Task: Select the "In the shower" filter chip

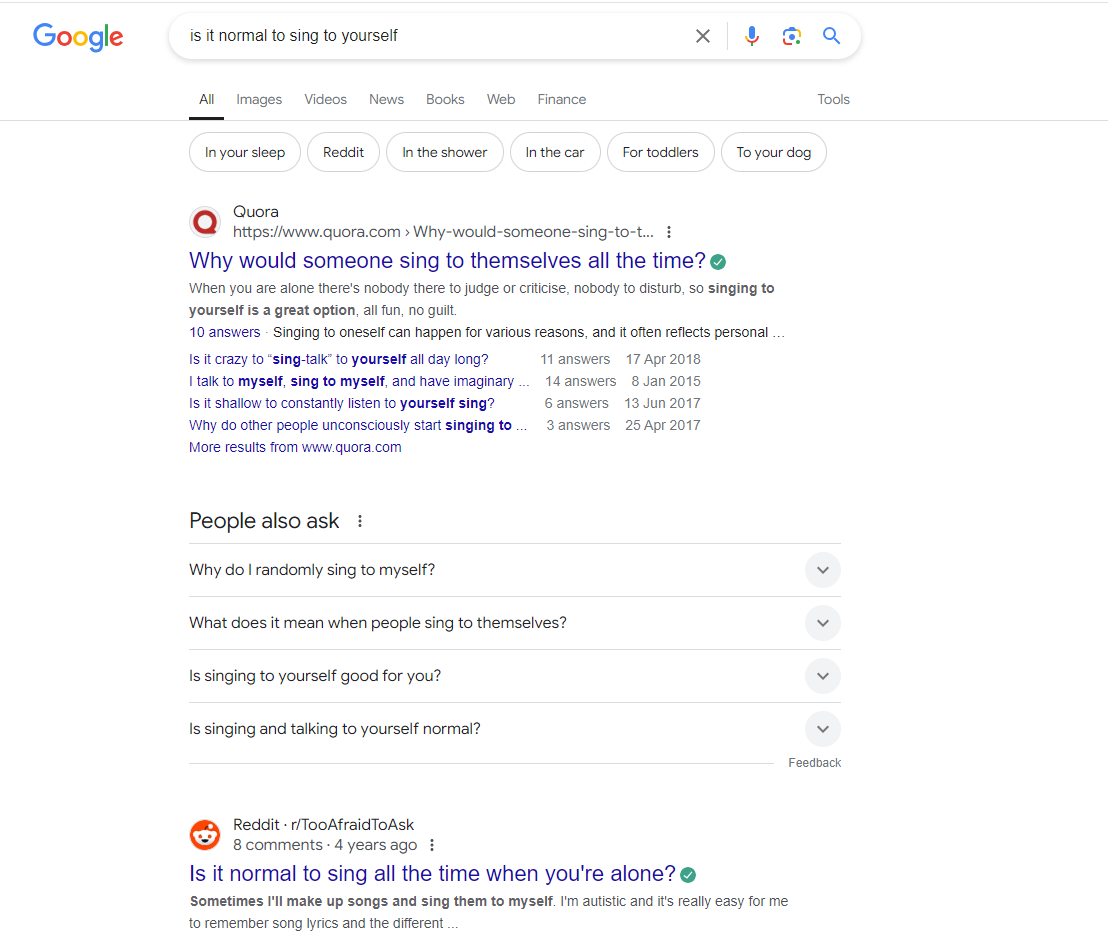Action: (x=444, y=152)
